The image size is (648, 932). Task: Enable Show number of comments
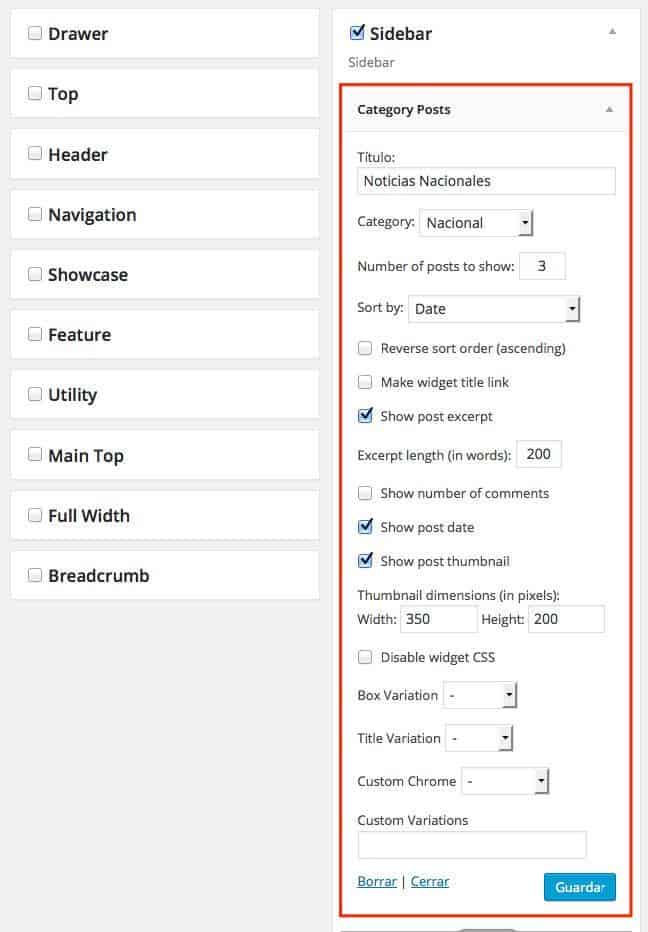[365, 493]
